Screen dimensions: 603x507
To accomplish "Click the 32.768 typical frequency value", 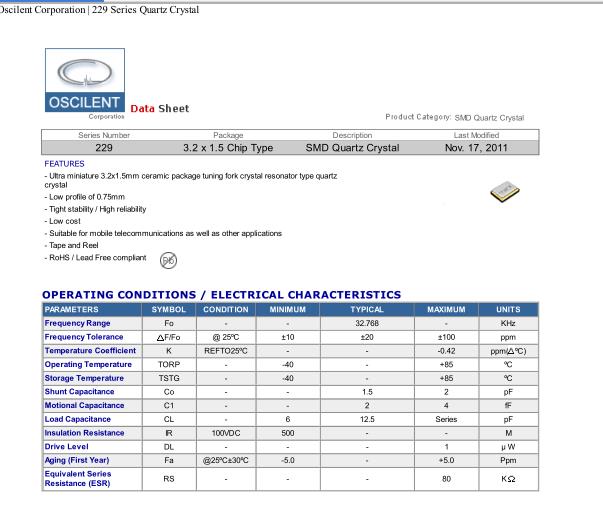I will pyautogui.click(x=368, y=324).
